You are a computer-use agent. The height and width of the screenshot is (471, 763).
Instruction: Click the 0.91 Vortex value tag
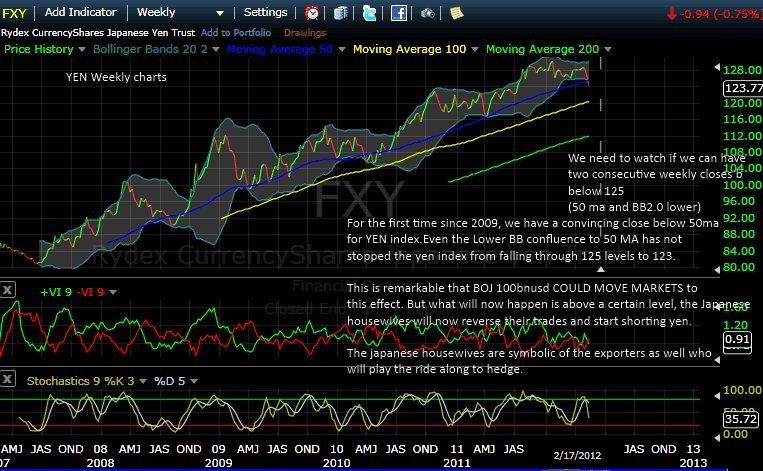click(737, 339)
